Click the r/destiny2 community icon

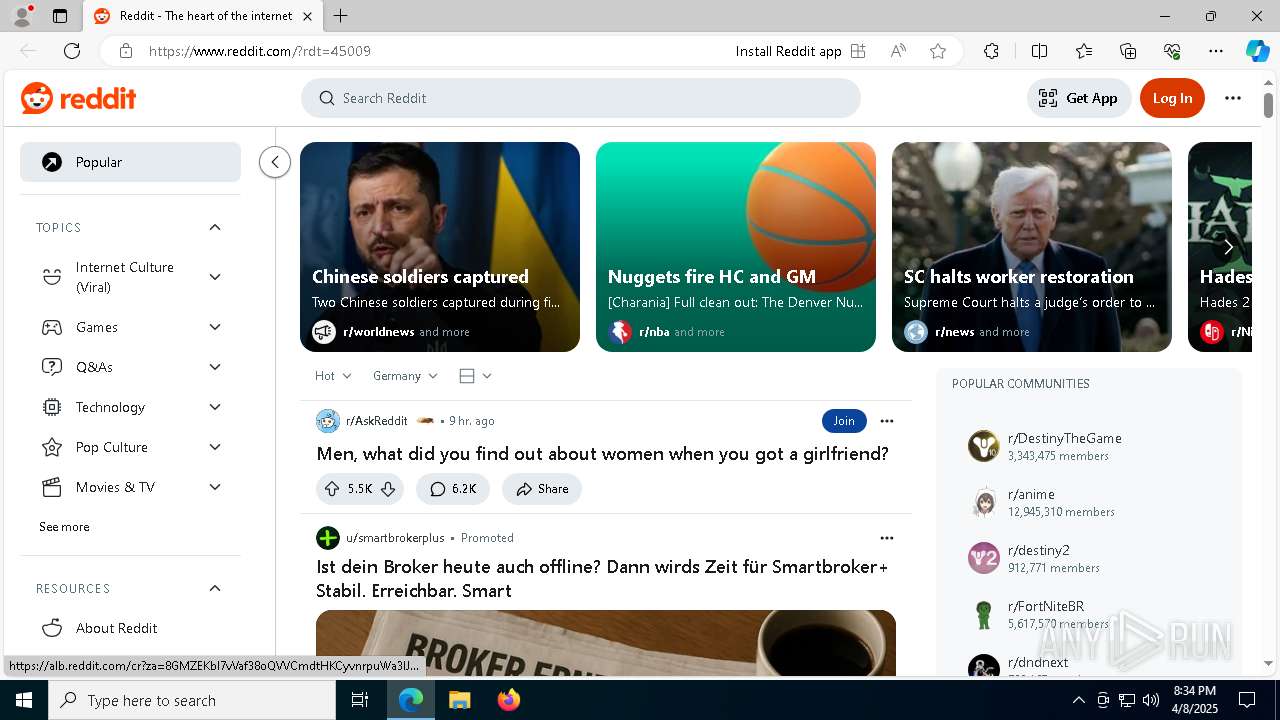tap(984, 558)
